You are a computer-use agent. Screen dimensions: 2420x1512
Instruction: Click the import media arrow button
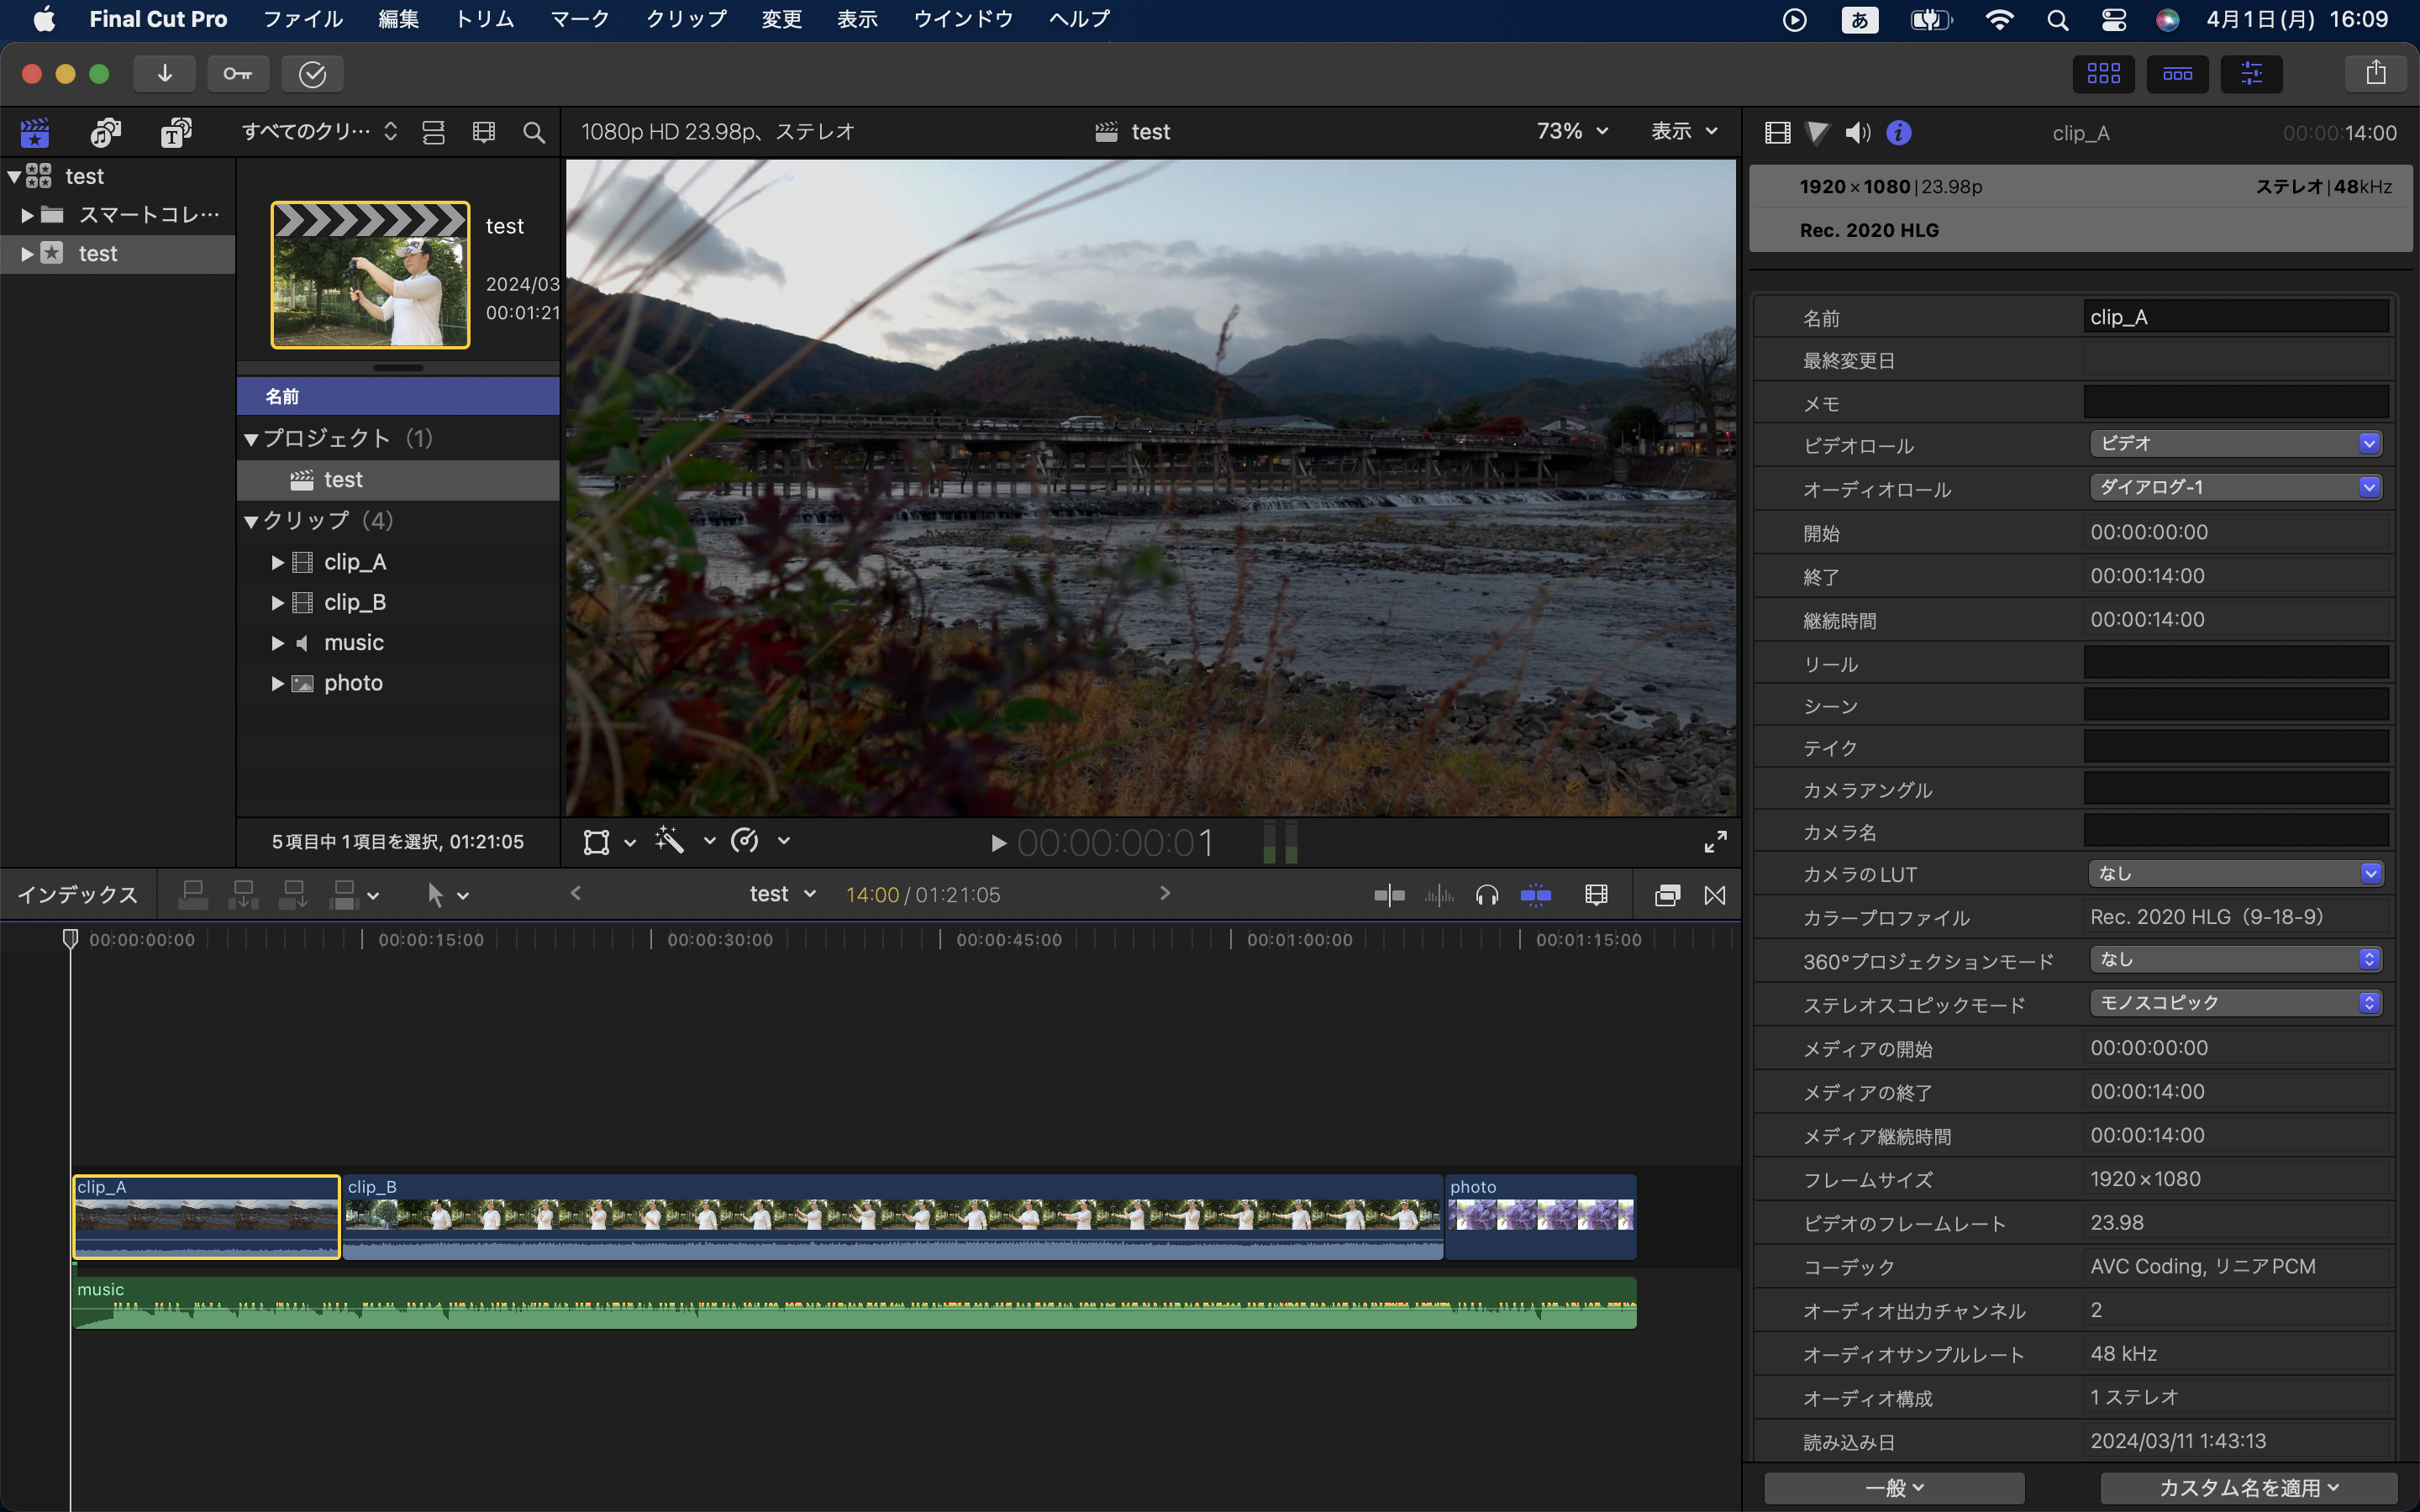coord(165,74)
